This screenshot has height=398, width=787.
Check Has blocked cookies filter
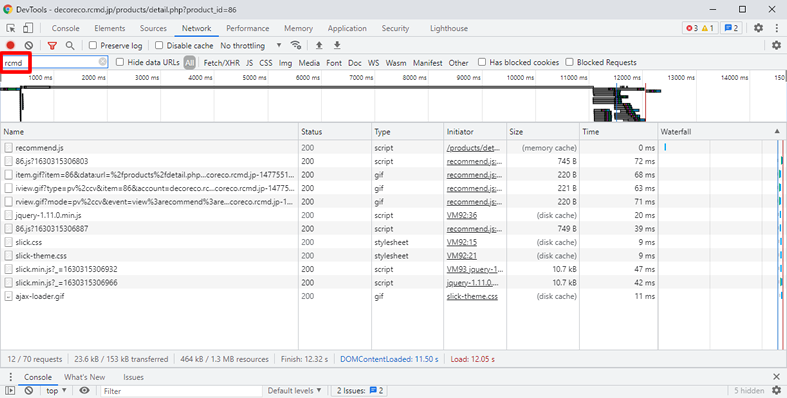[482, 62]
